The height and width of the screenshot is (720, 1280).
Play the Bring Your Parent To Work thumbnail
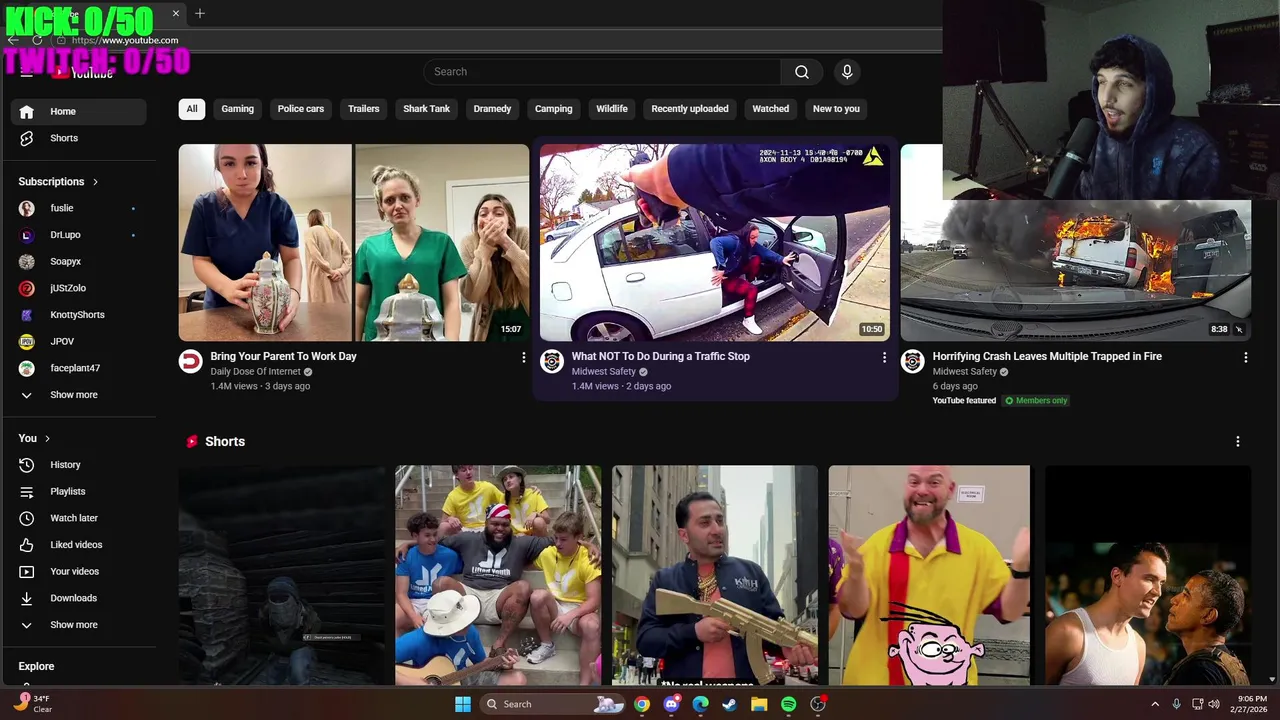coord(354,243)
